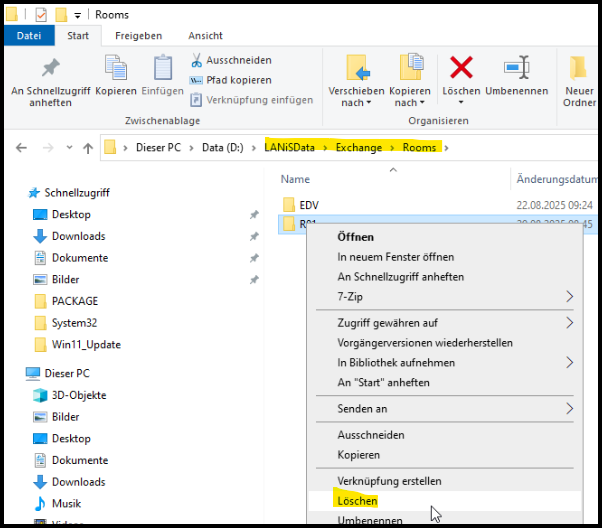Image resolution: width=602 pixels, height=528 pixels.
Task: Expand the Senden an submenu
Action: pos(570,409)
